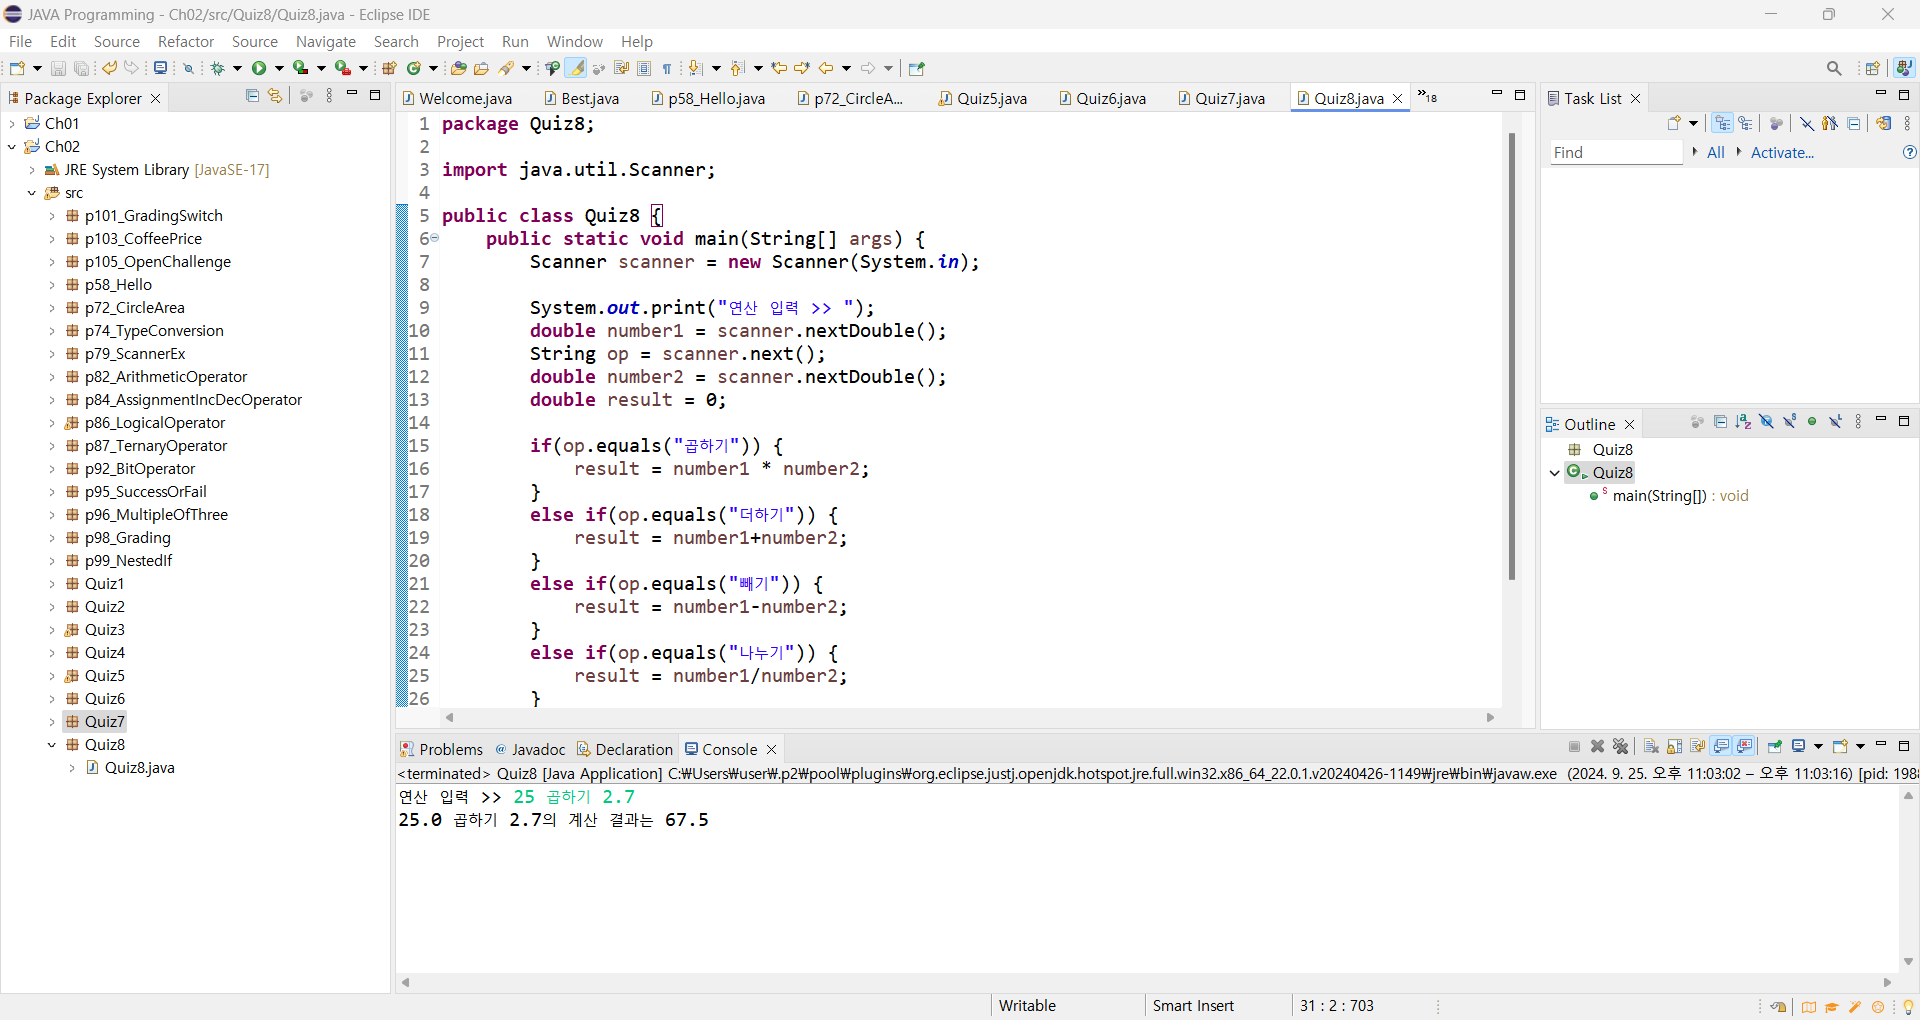Viewport: 1920px width, 1020px height.
Task: Click Previous Annotation arrow icon
Action: [738, 68]
